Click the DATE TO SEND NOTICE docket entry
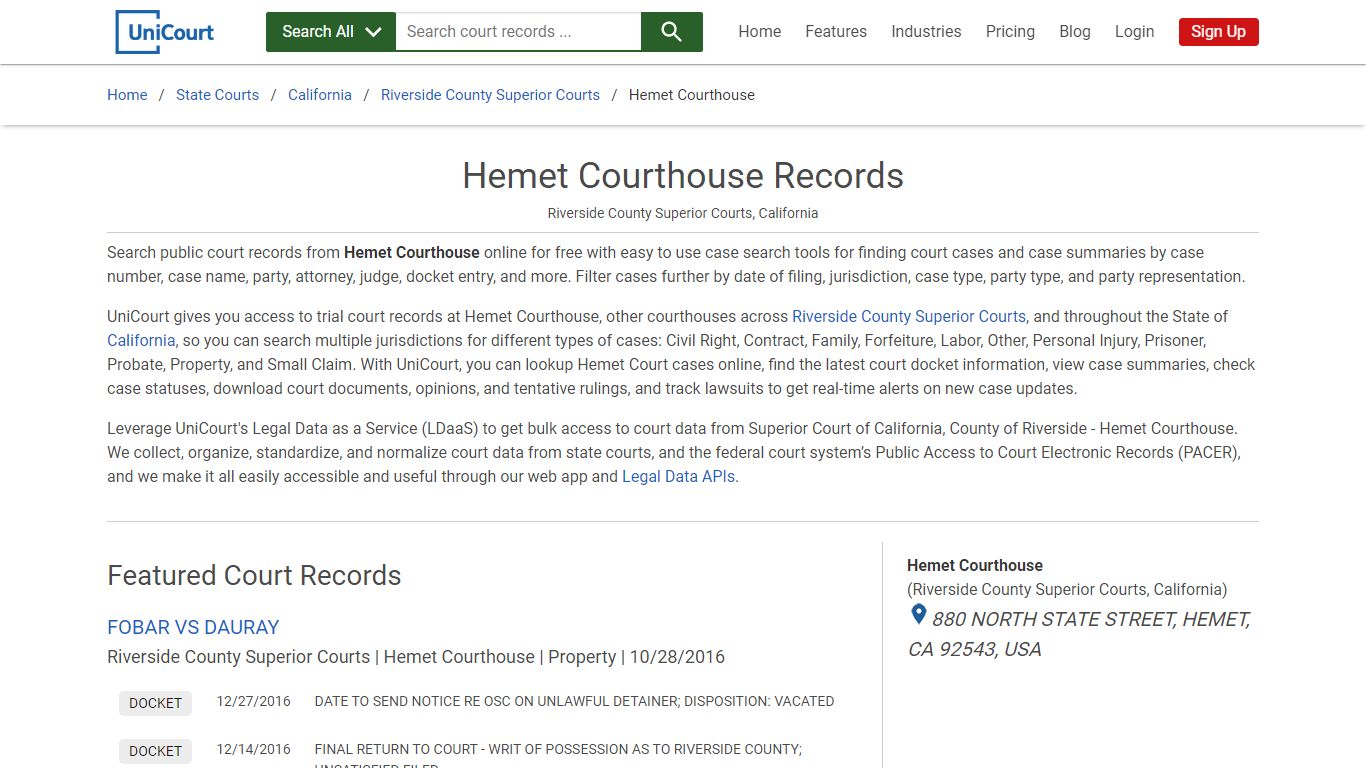Viewport: 1366px width, 768px height. [574, 701]
